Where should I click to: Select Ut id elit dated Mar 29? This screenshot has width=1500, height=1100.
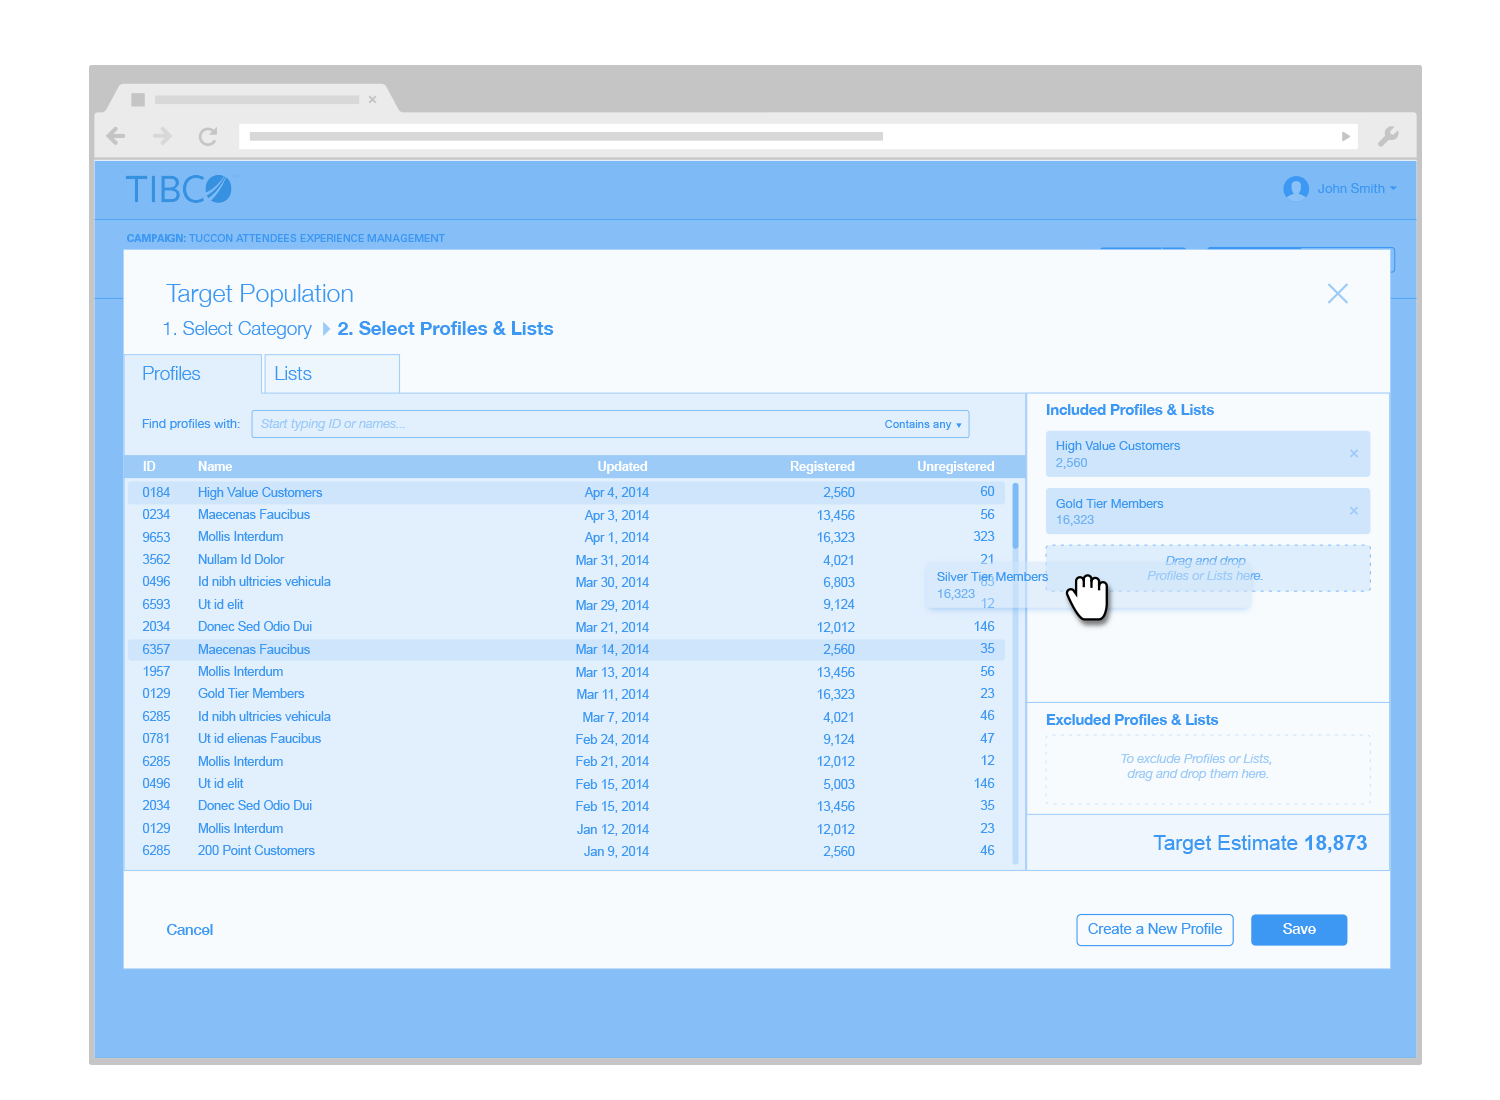567,605
